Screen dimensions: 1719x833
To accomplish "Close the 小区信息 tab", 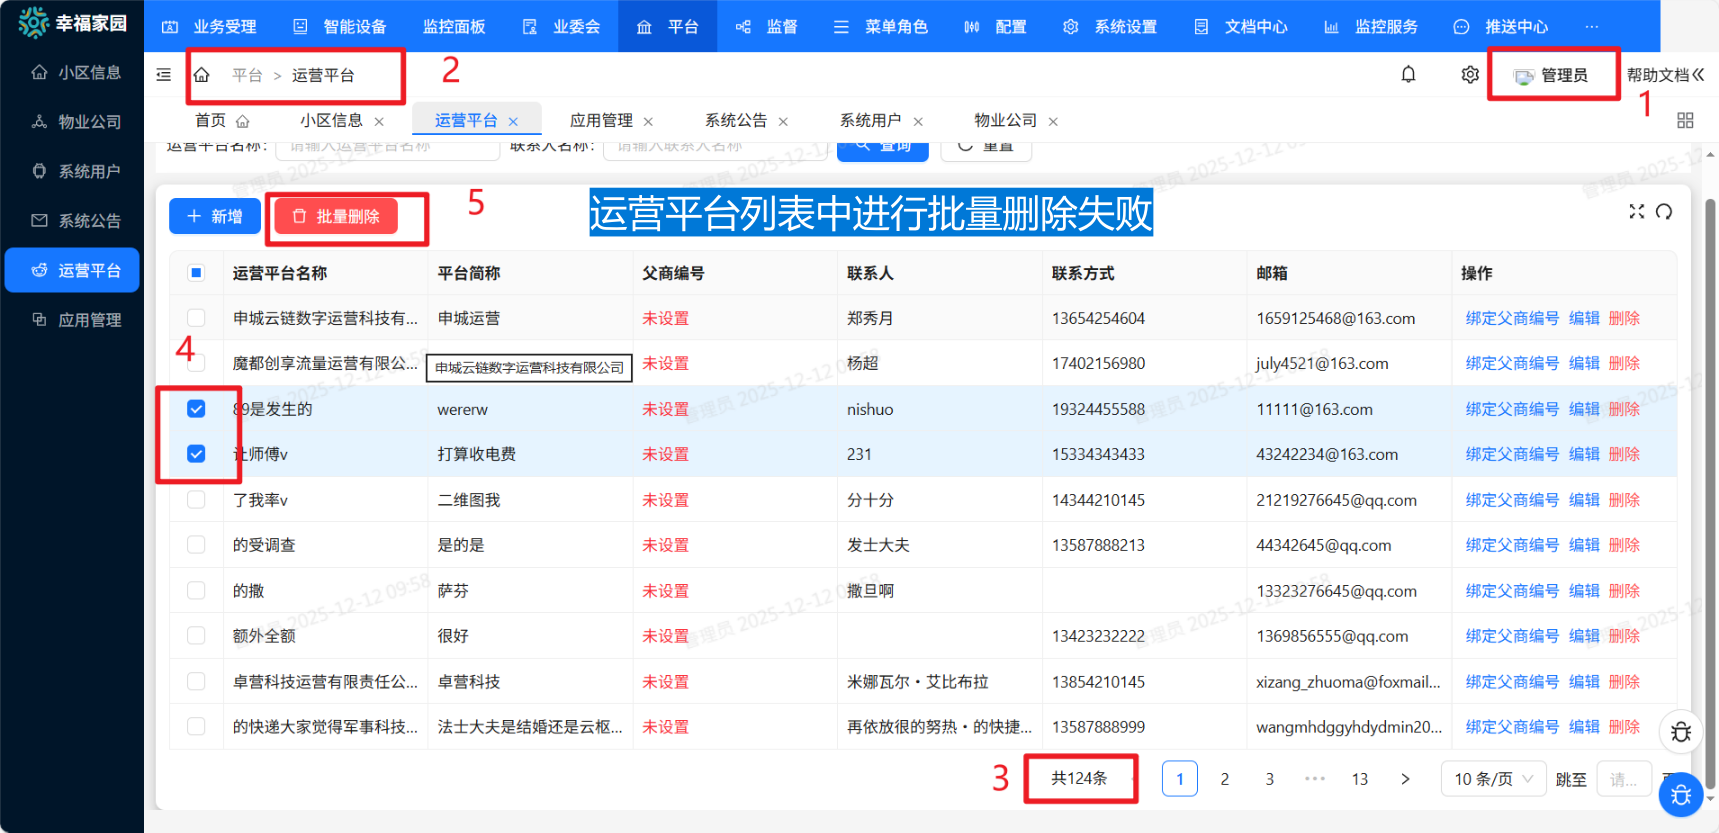I will 379,122.
